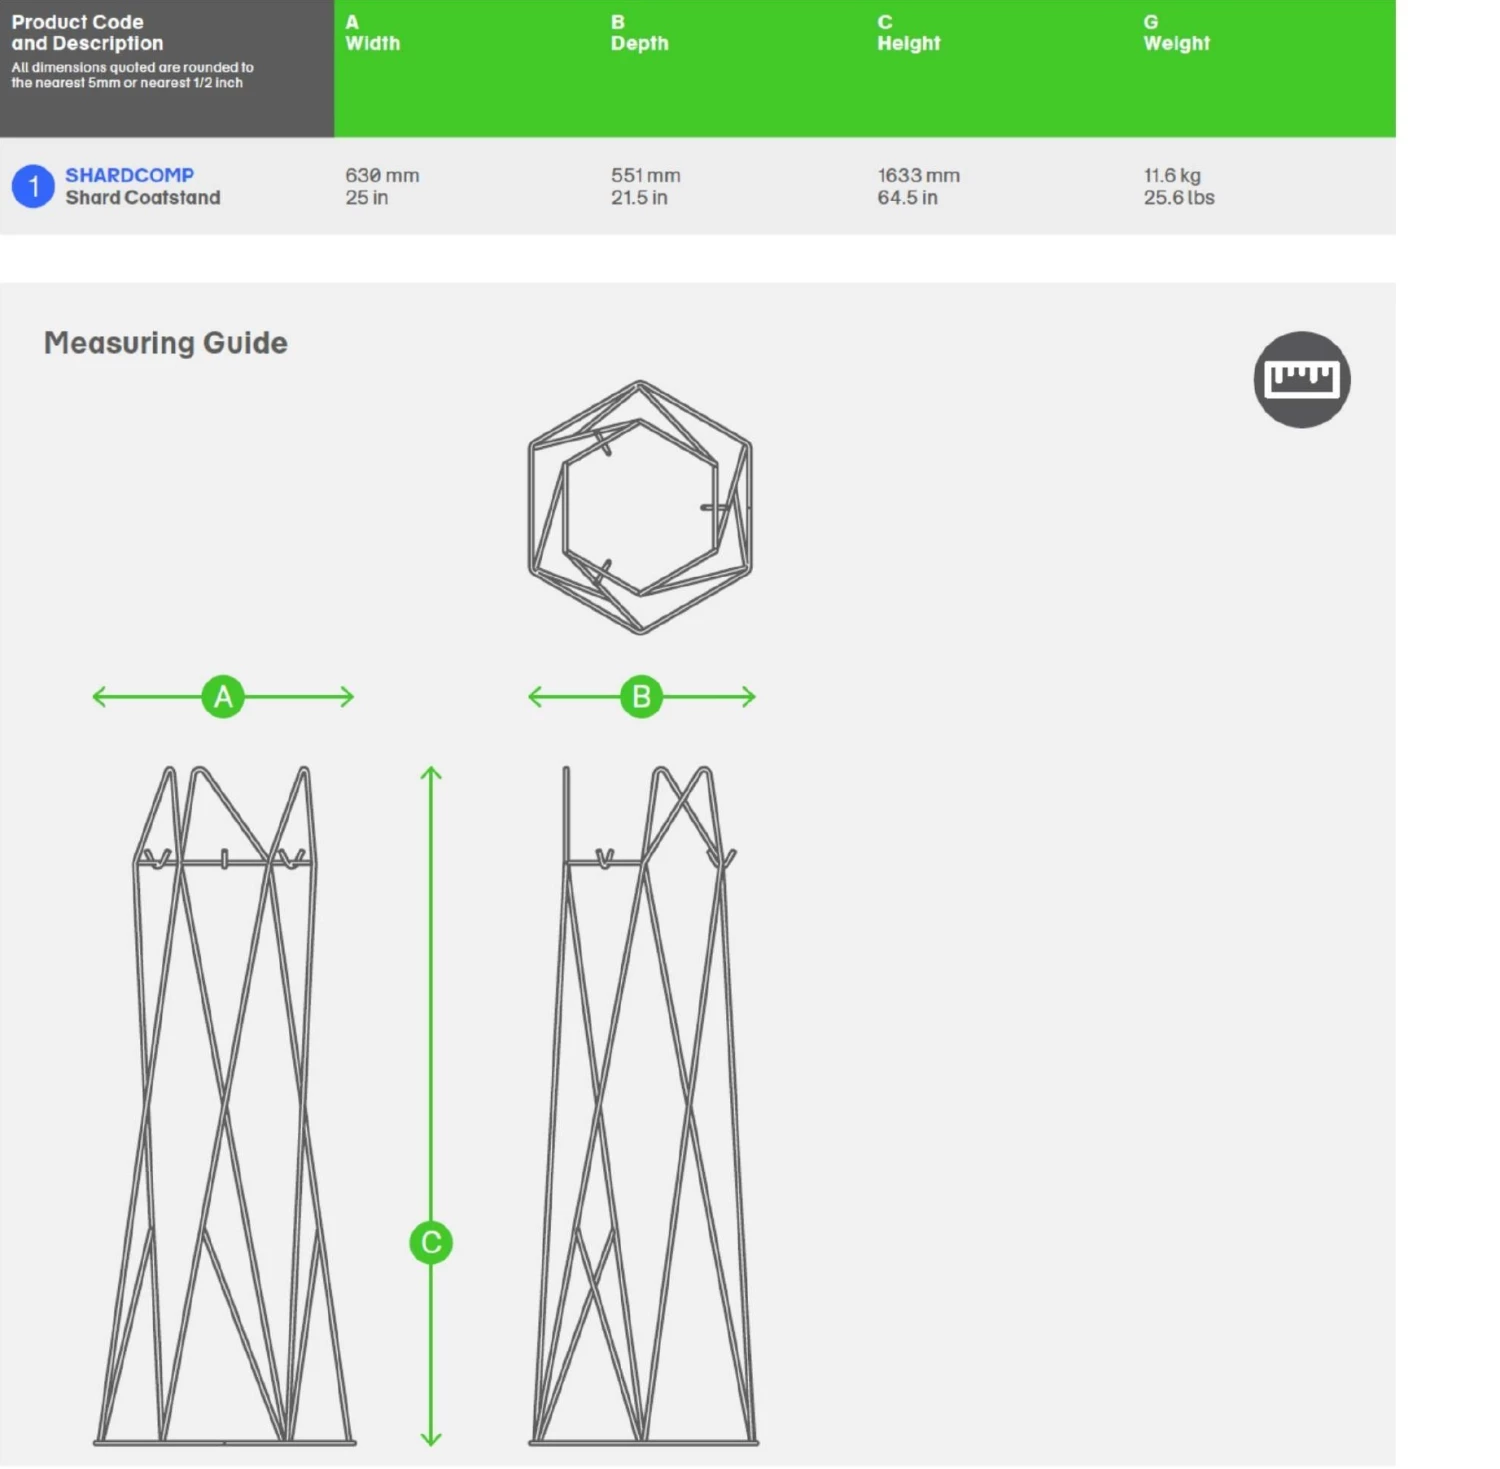This screenshot has height=1469, width=1500.
Task: Click the 551 mm depth value
Action: (x=645, y=175)
